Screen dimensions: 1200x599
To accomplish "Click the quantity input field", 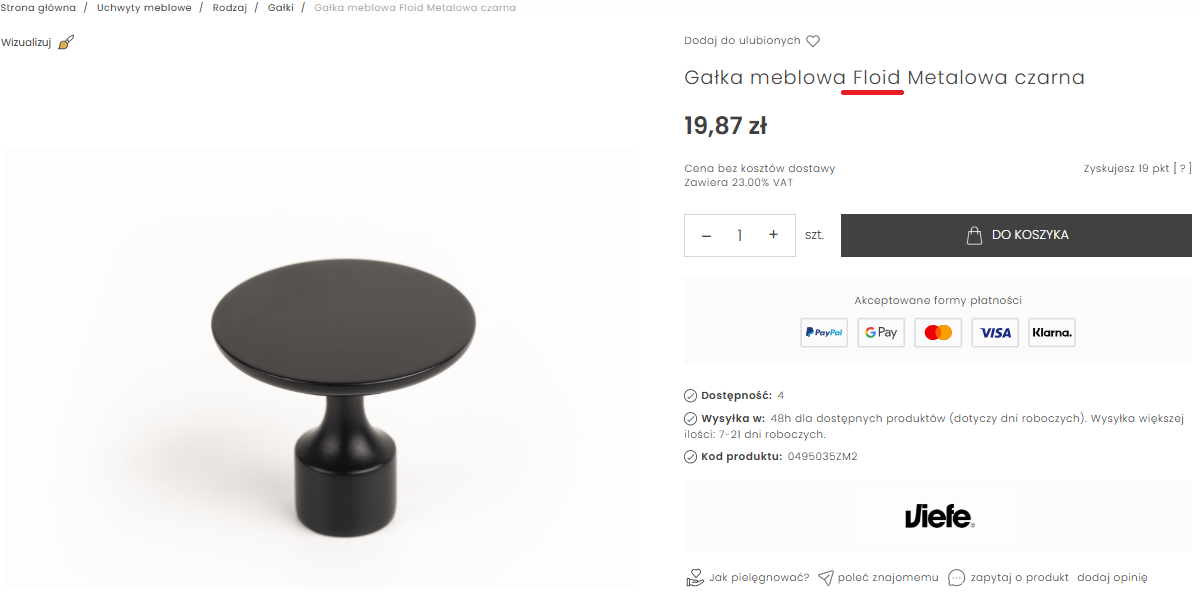I will point(740,236).
